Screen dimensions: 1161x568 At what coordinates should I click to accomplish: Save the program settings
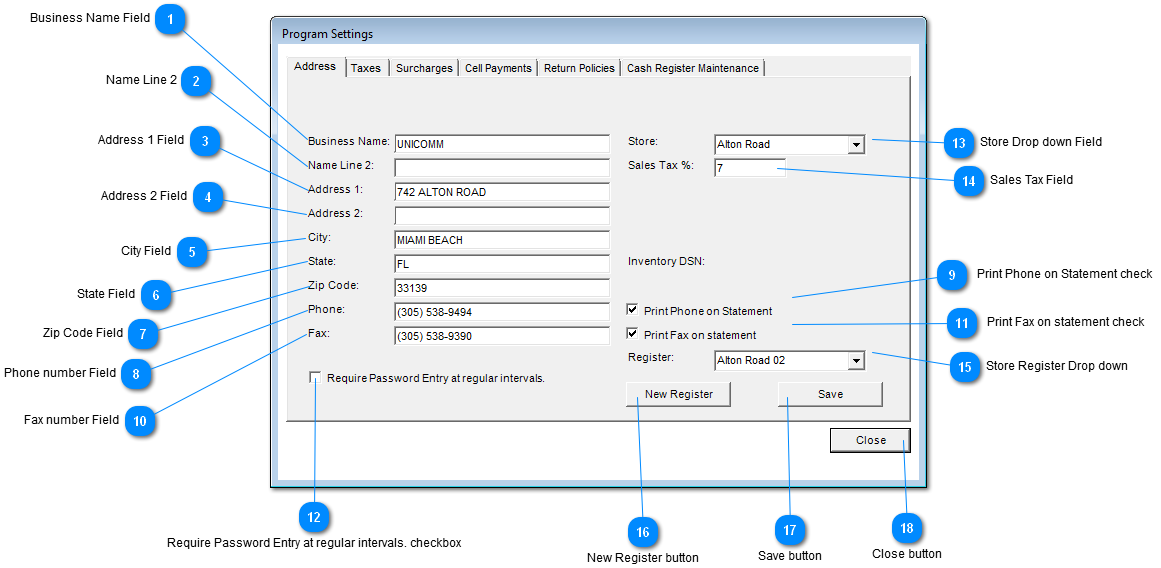point(830,394)
